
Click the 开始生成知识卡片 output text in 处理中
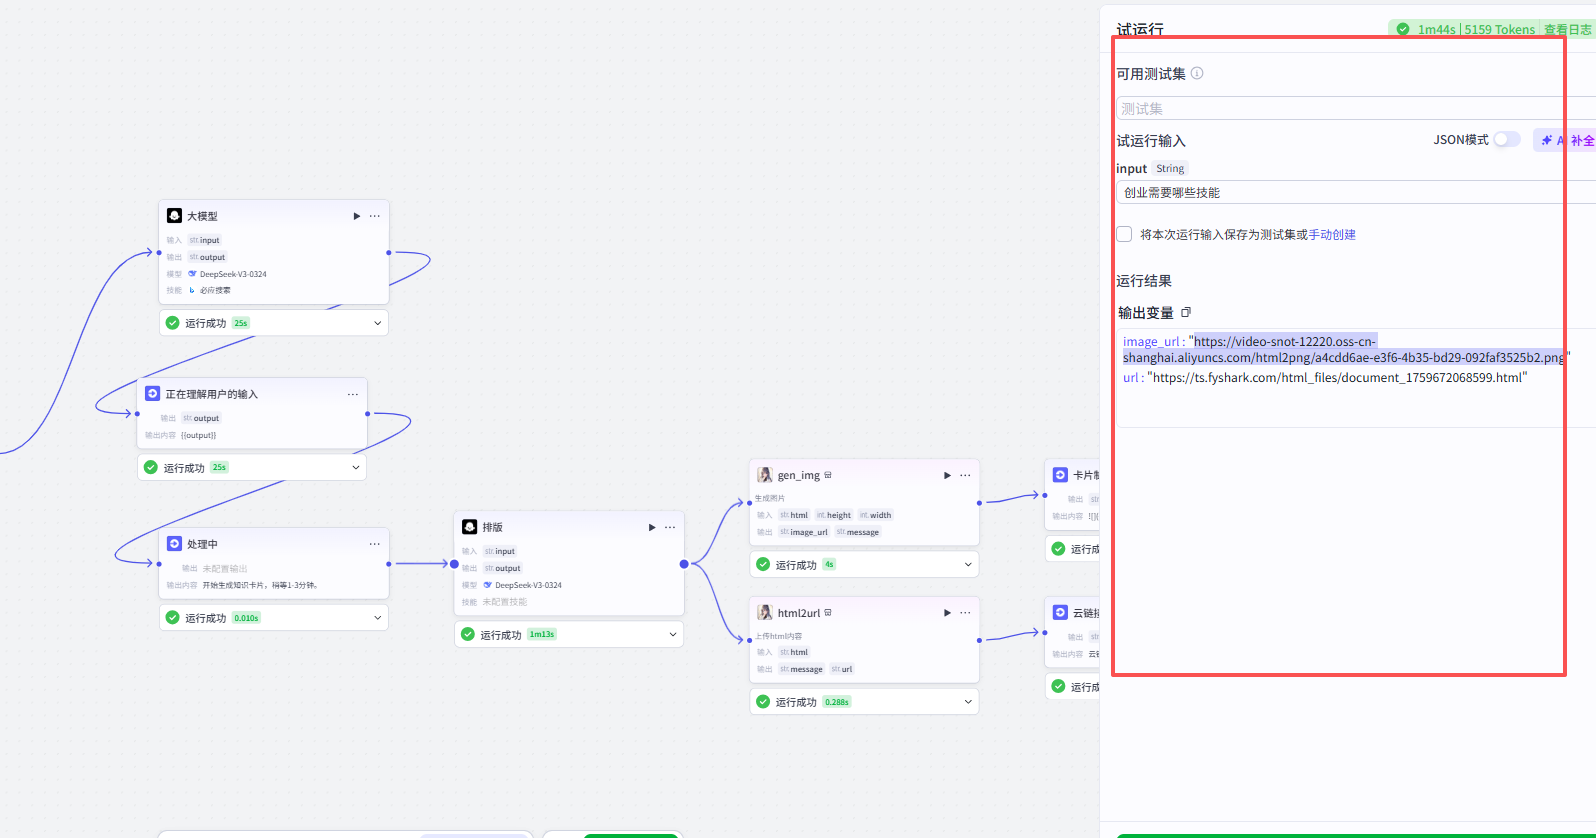[260, 585]
